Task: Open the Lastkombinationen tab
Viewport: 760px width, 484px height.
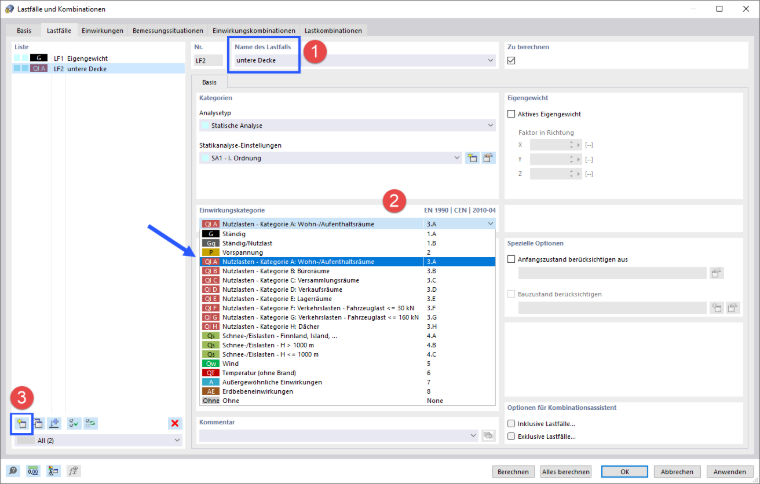Action: pyautogui.click(x=333, y=31)
